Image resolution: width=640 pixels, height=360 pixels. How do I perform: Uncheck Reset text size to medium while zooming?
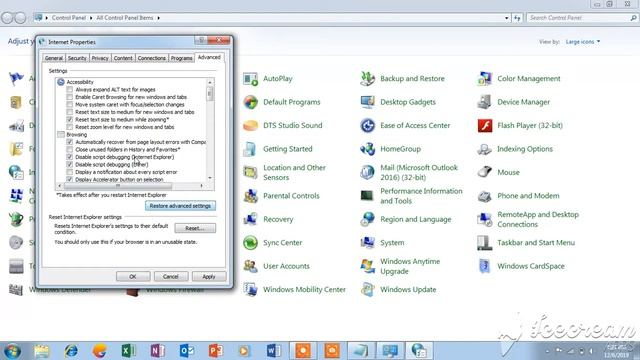coord(70,119)
